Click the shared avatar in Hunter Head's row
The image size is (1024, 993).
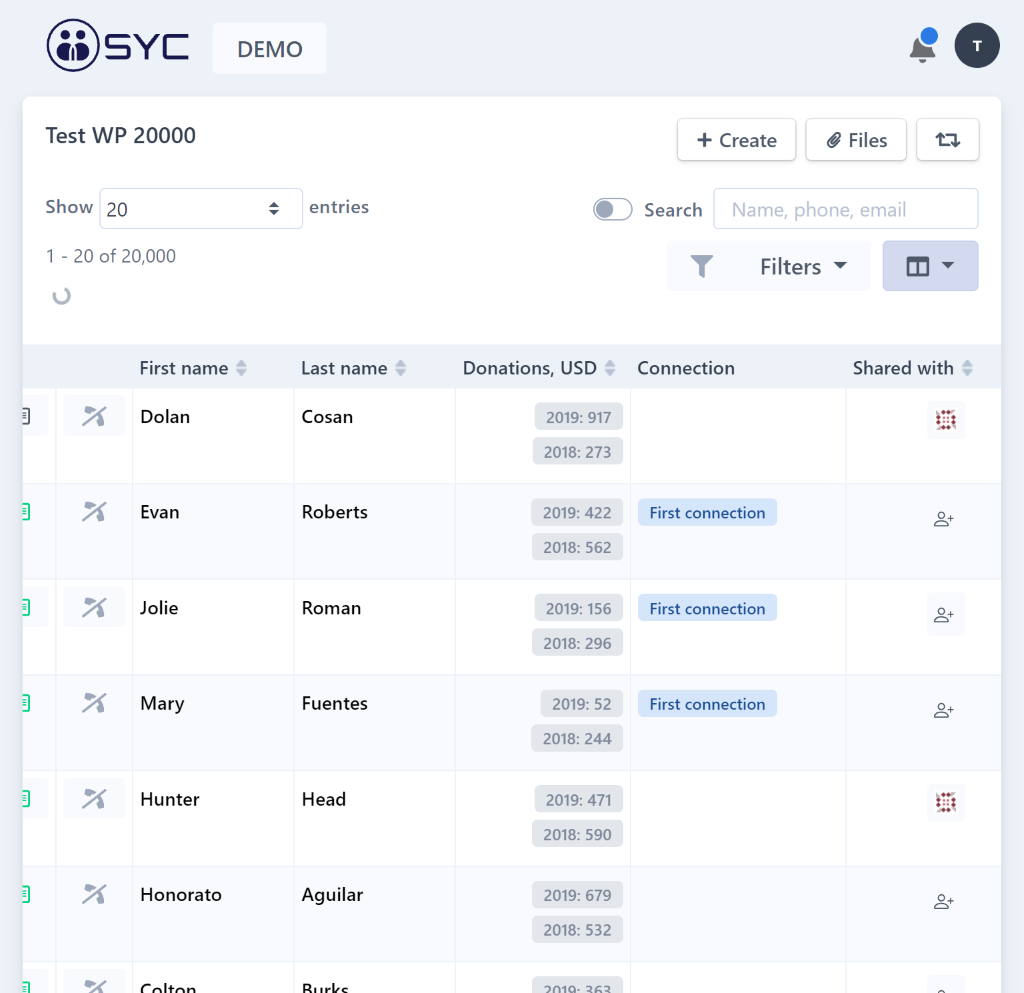point(945,801)
